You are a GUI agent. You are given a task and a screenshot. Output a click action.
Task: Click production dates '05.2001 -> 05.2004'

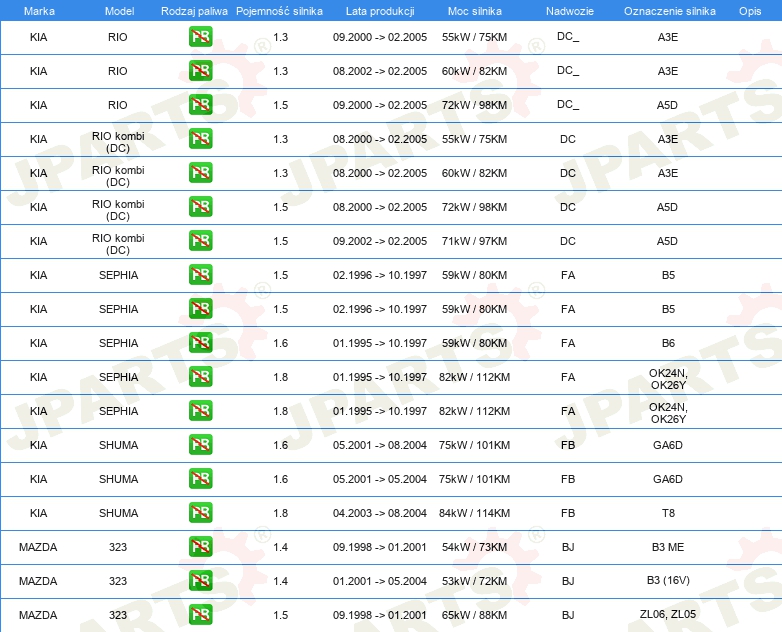pos(380,479)
